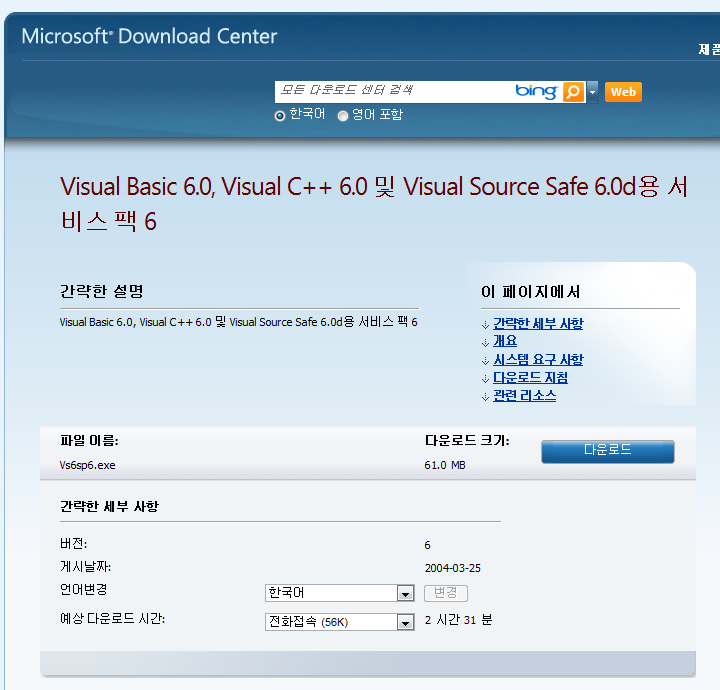Screen dimensions: 720x690
Task: Click the 이 페이지에서 heading
Action: pos(530,292)
